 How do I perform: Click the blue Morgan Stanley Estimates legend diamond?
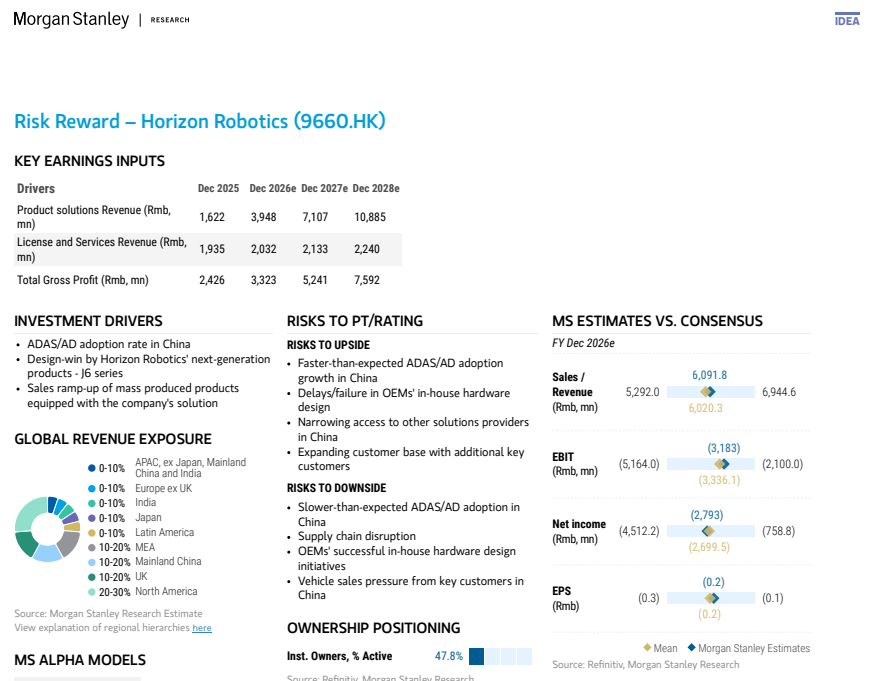tap(692, 648)
